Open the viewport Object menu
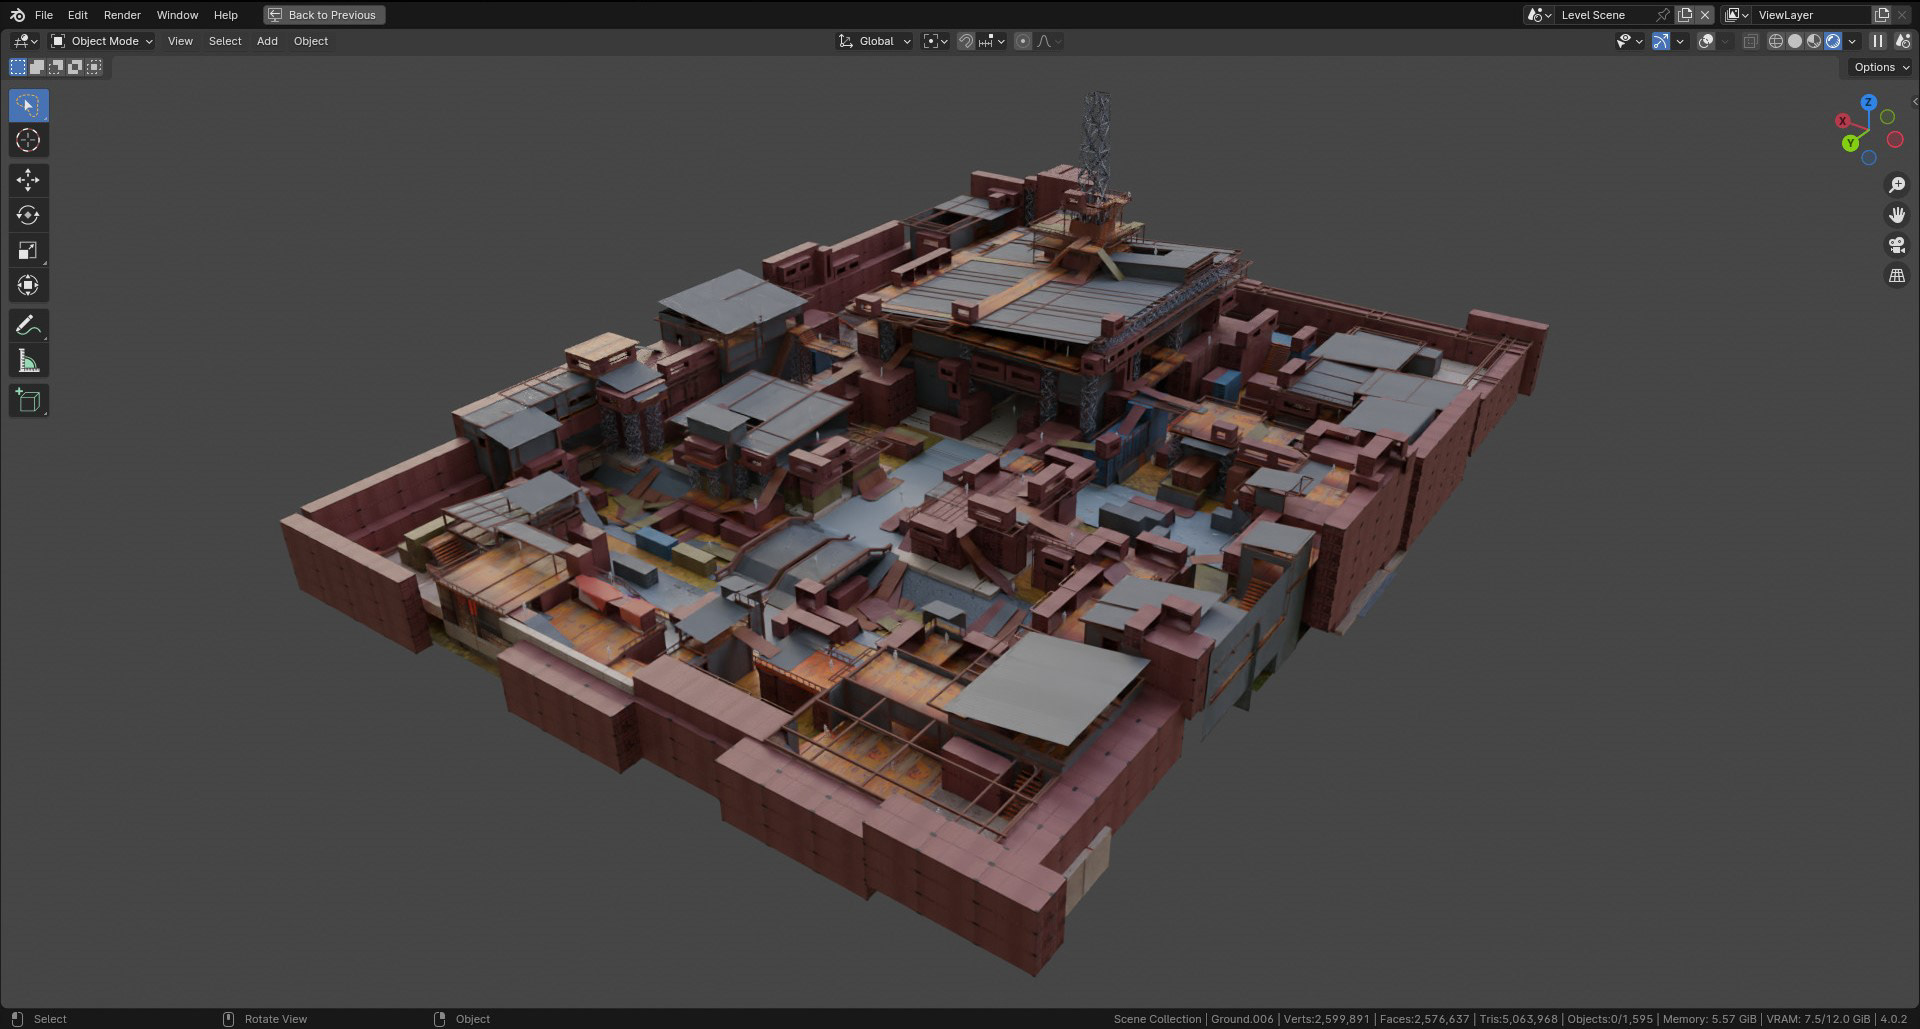 pos(311,41)
